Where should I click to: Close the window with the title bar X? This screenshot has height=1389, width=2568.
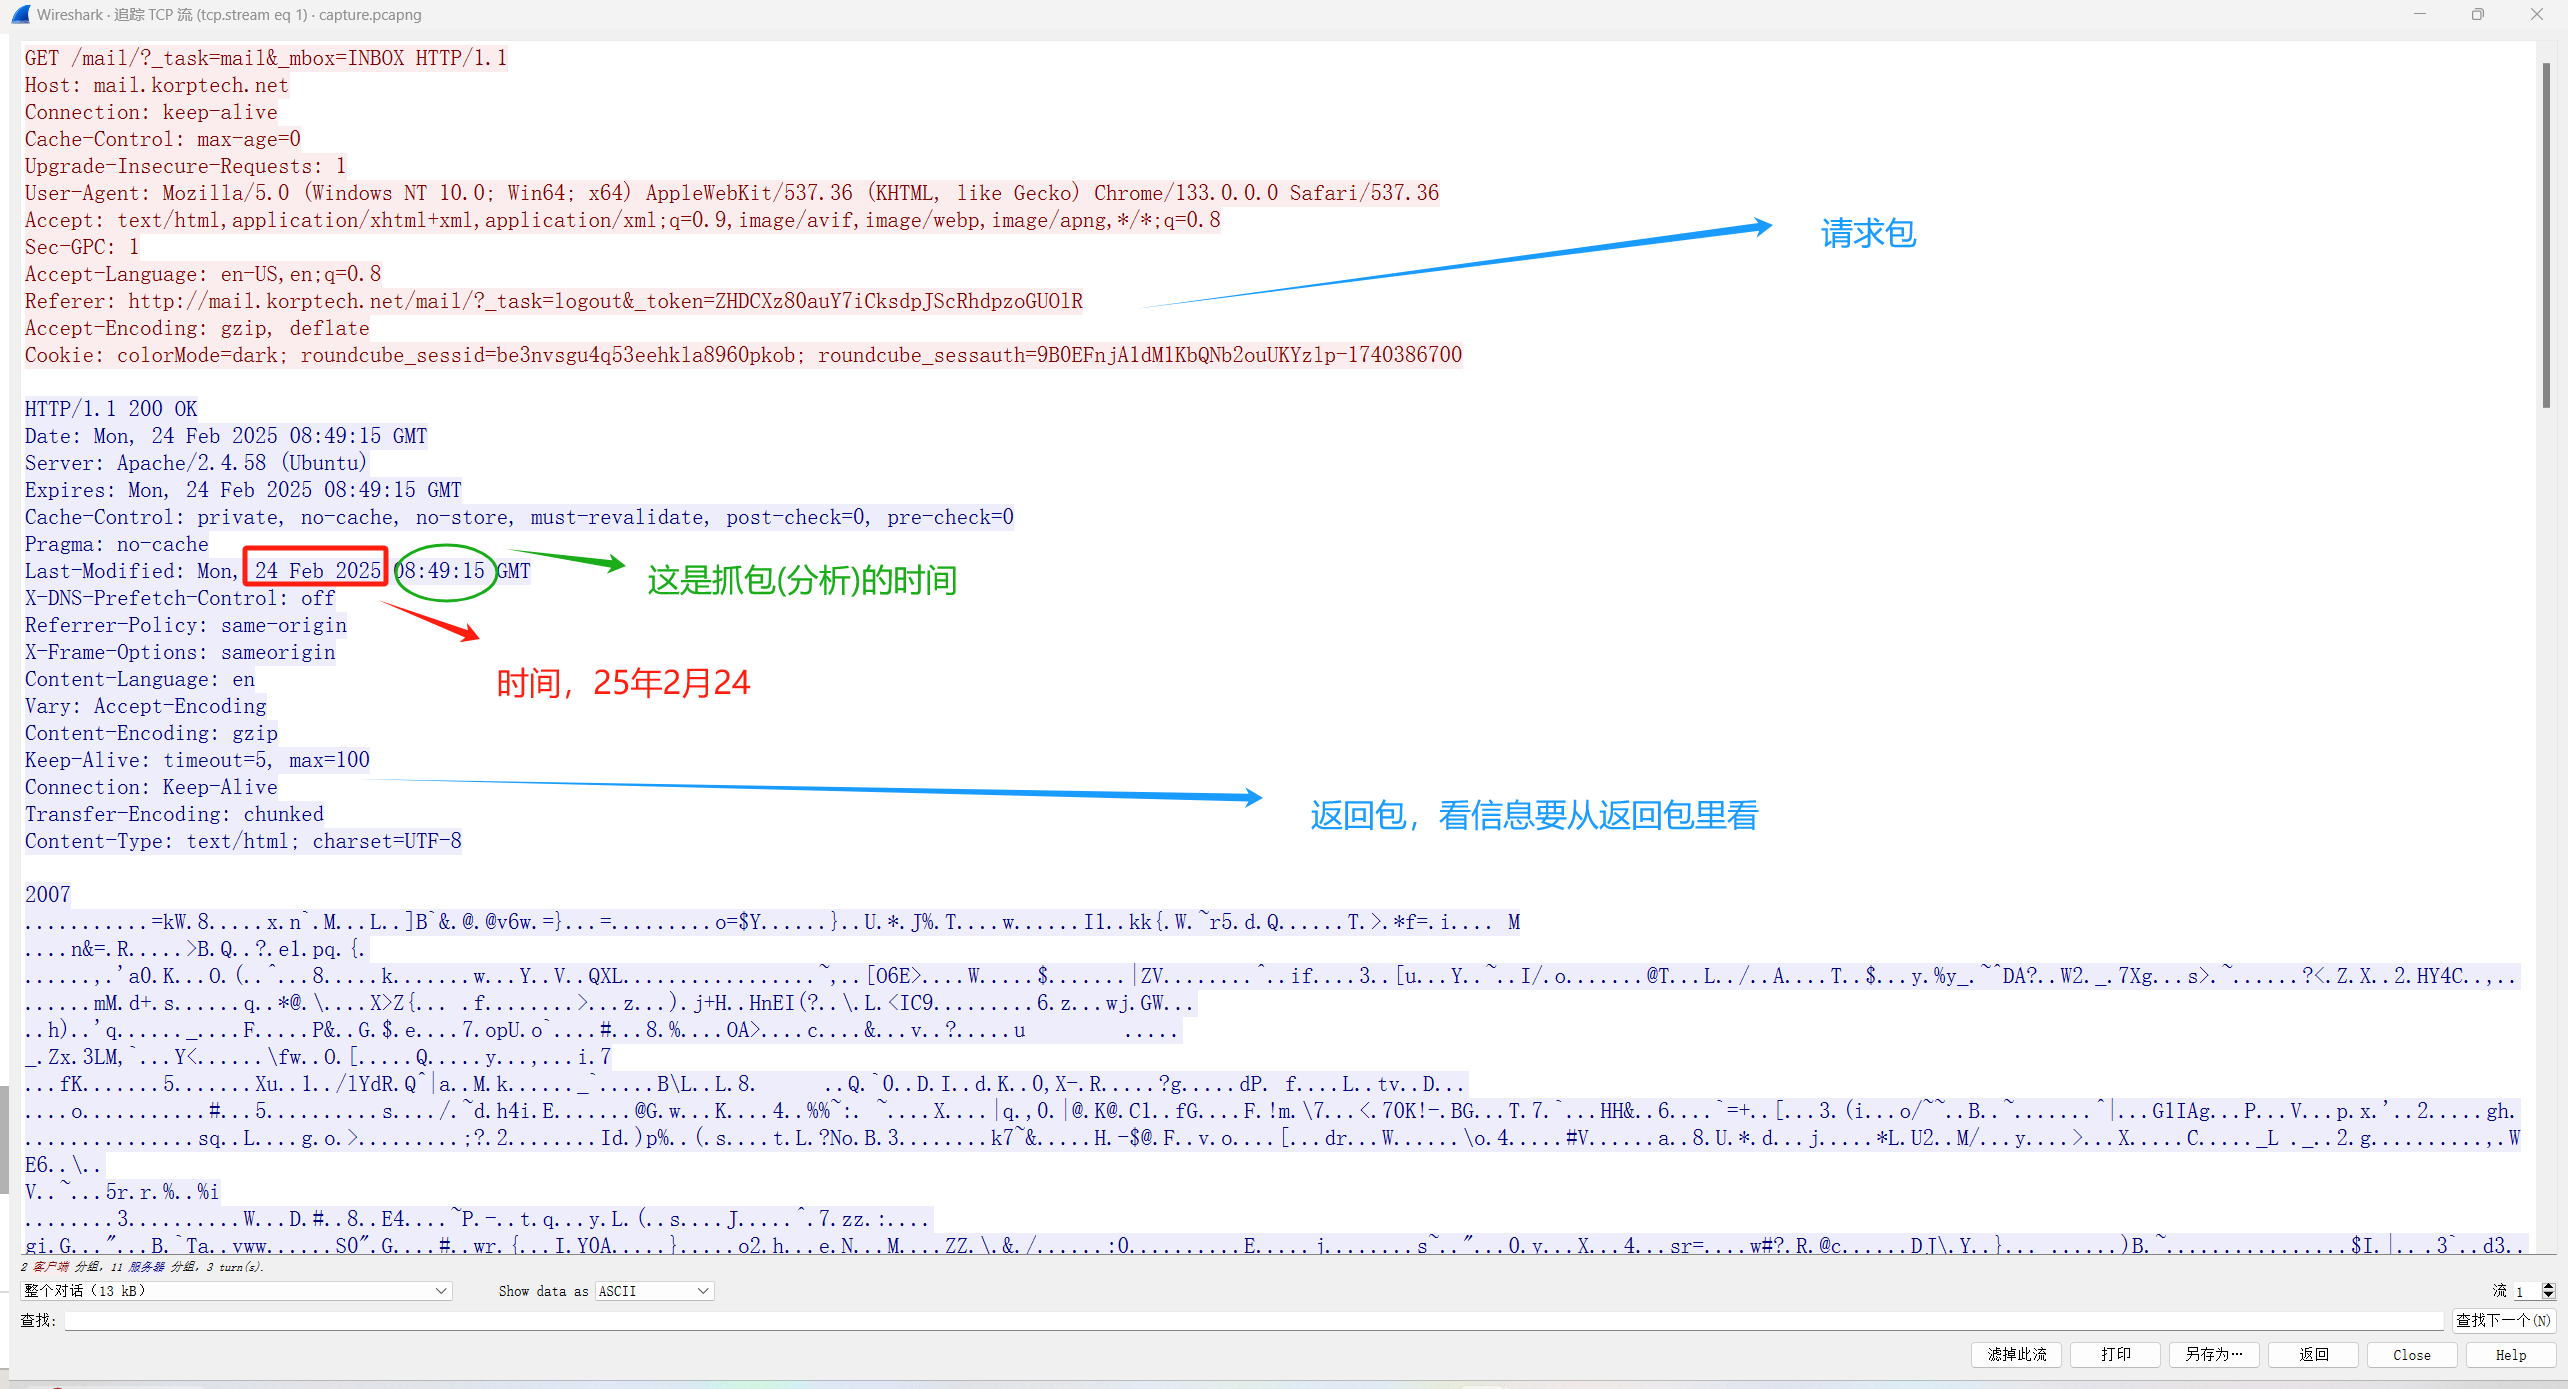2536,14
